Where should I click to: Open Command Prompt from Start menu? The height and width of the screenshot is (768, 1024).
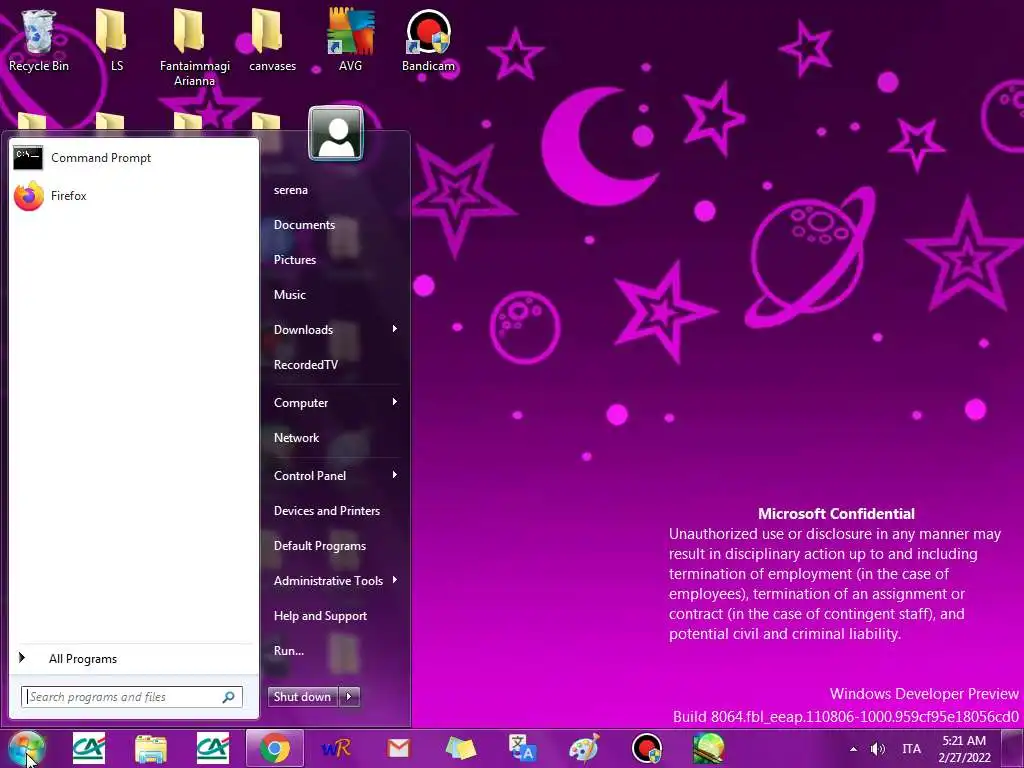(134, 158)
